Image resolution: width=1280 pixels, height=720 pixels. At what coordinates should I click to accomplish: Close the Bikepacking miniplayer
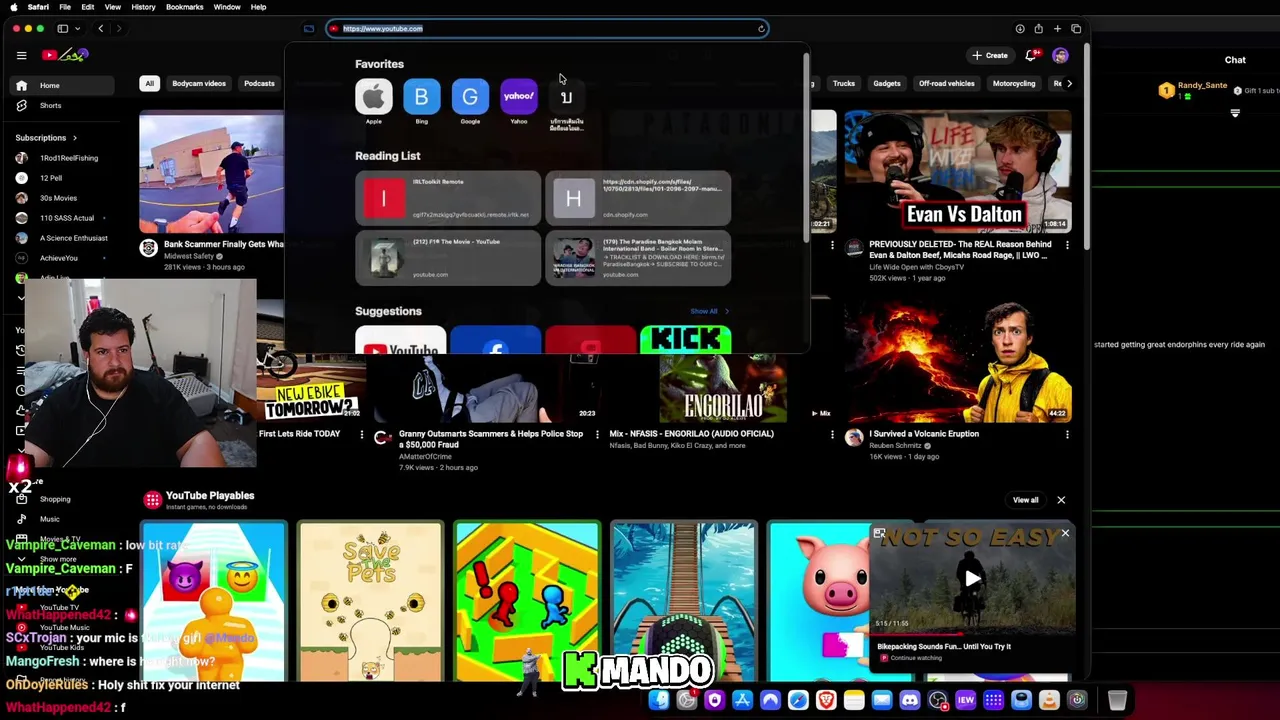1065,534
